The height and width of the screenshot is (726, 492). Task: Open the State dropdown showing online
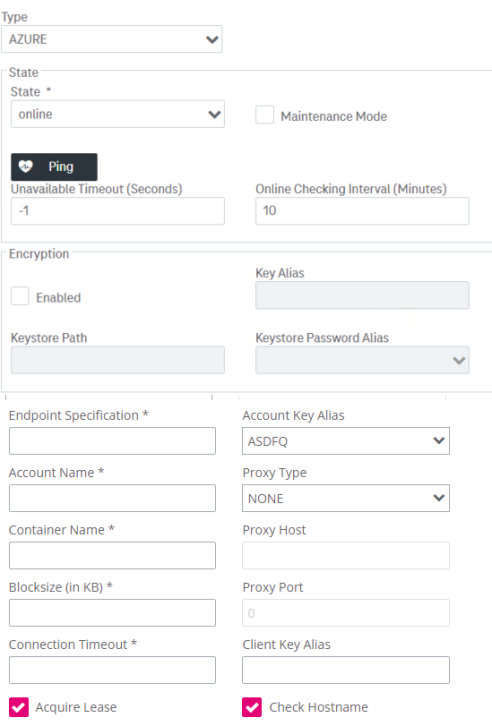click(x=118, y=114)
